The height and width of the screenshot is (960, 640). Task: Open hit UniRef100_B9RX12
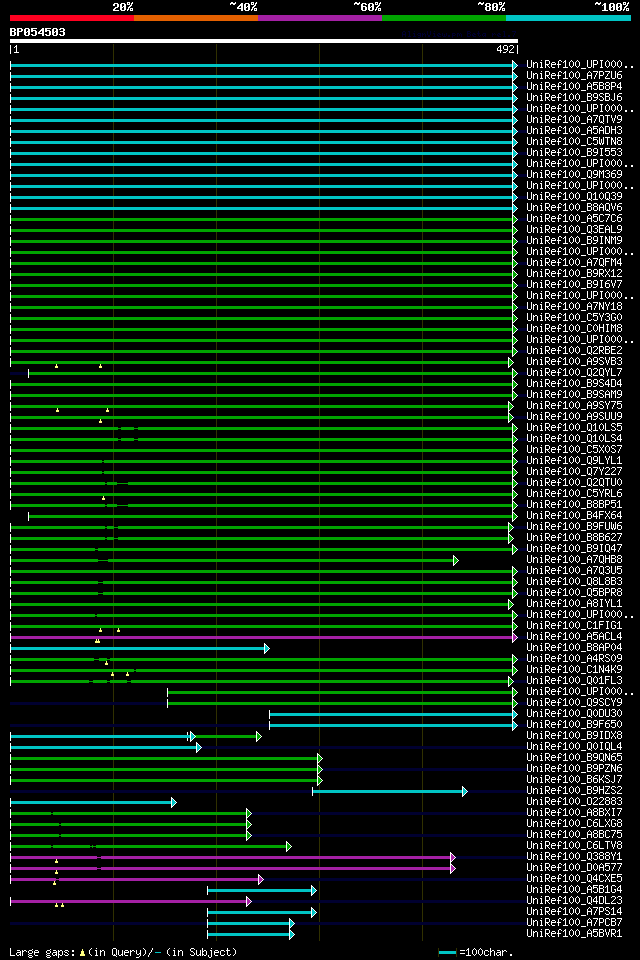click(x=574, y=274)
